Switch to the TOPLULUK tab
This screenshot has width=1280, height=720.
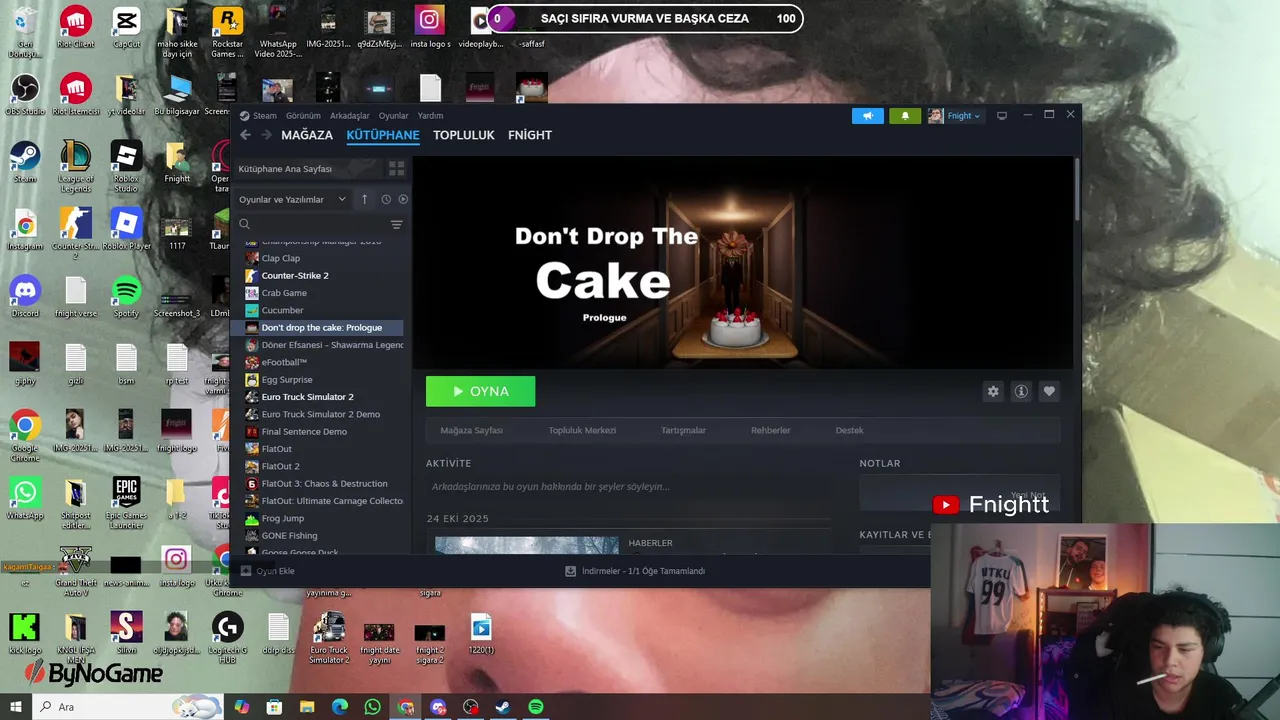(464, 135)
